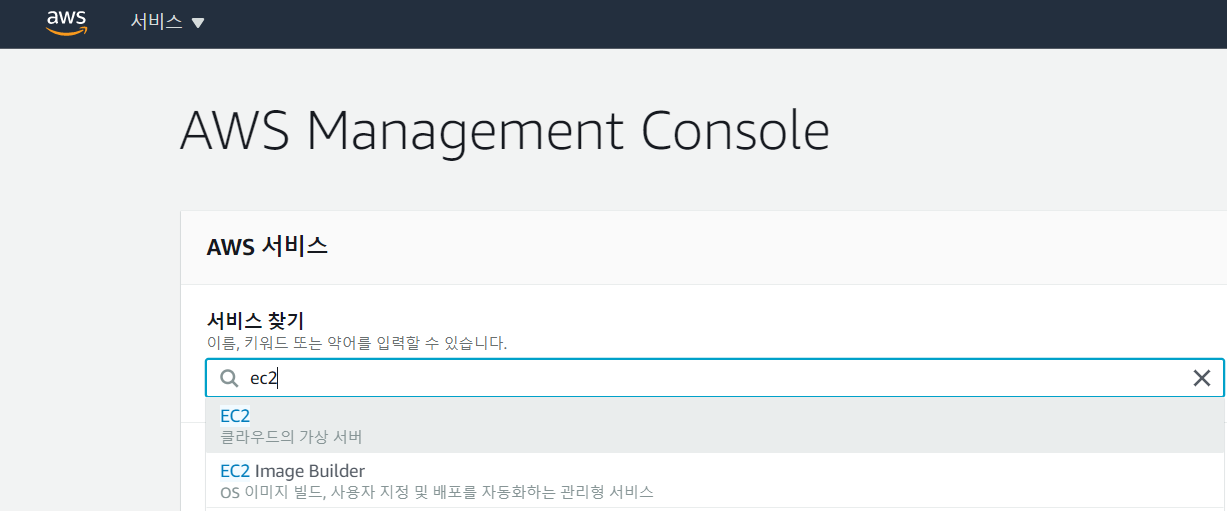The width and height of the screenshot is (1227, 511).
Task: Click the helper text below 서비스 찾기
Action: (356, 343)
